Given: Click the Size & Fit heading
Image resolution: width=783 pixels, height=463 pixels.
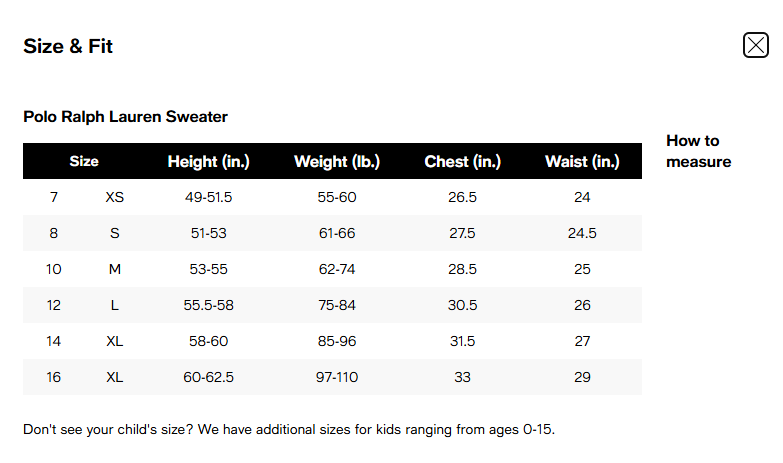Looking at the screenshot, I should point(68,46).
